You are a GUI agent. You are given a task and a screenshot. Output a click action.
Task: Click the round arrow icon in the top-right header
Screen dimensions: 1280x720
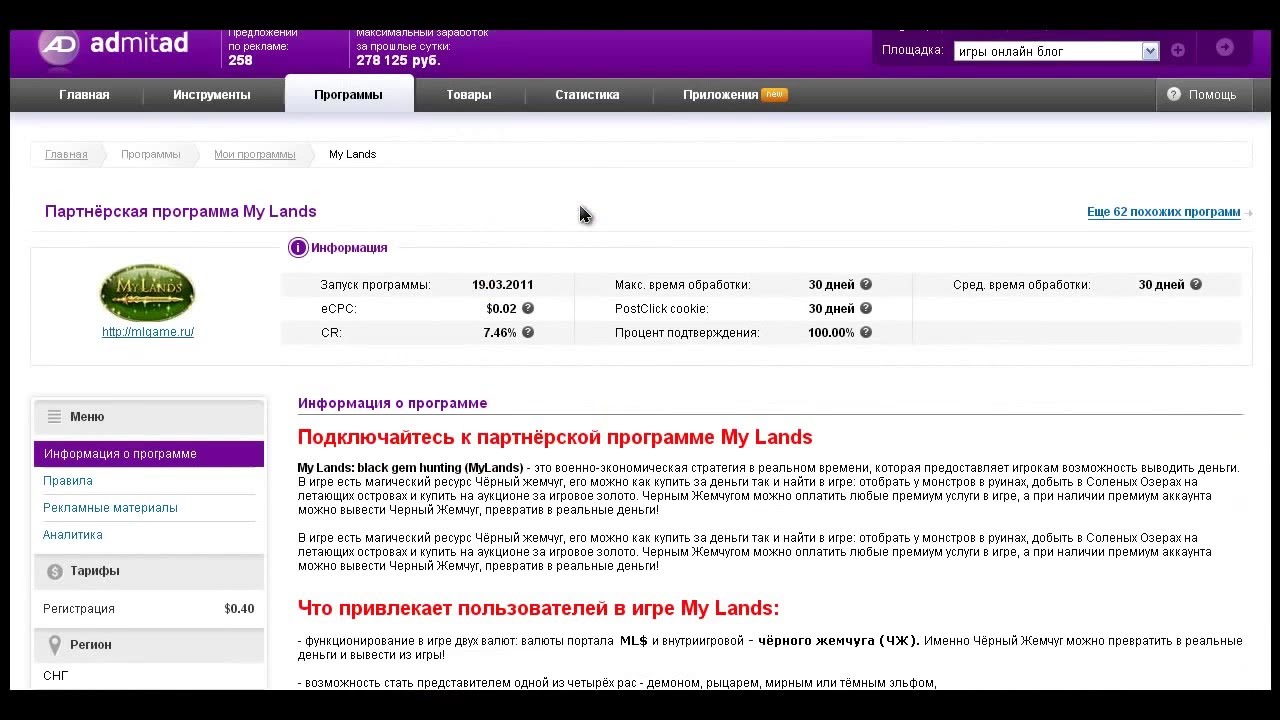[x=1224, y=47]
